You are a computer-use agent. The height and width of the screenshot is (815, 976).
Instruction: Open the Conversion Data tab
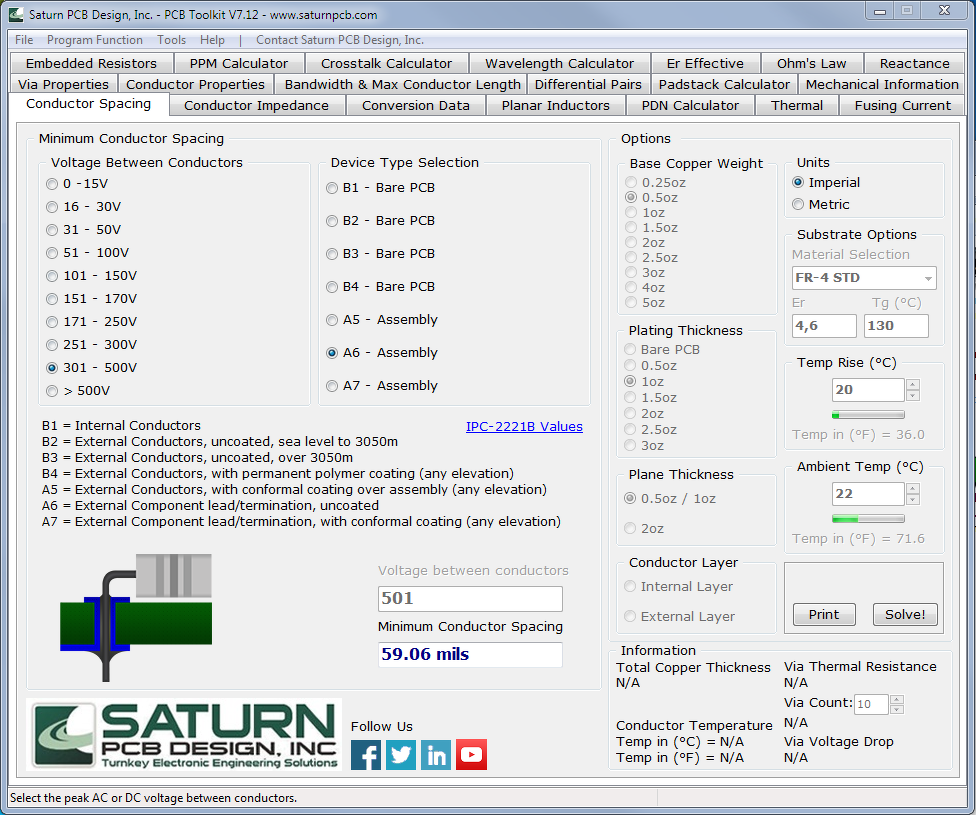coord(416,105)
